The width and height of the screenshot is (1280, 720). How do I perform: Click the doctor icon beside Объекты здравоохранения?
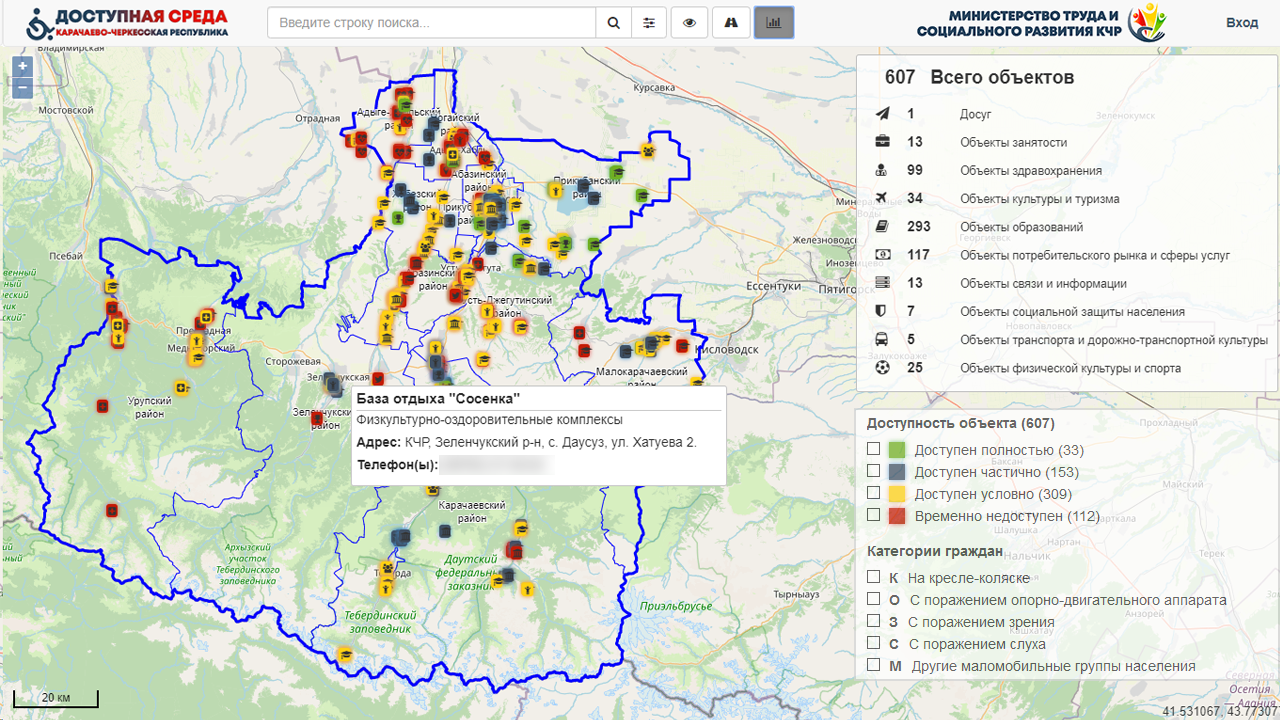[882, 170]
